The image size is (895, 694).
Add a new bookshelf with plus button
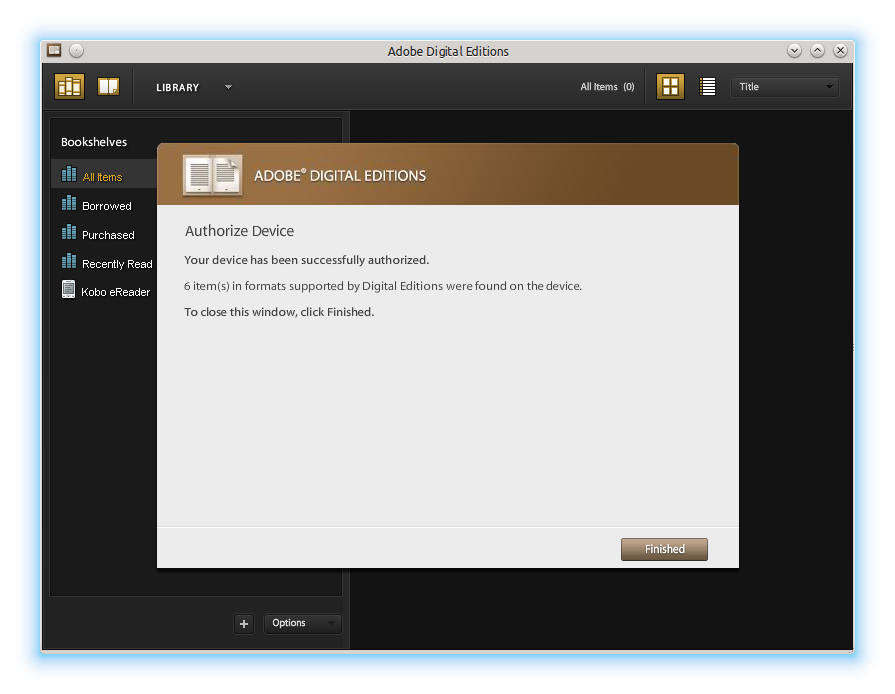pyautogui.click(x=244, y=624)
